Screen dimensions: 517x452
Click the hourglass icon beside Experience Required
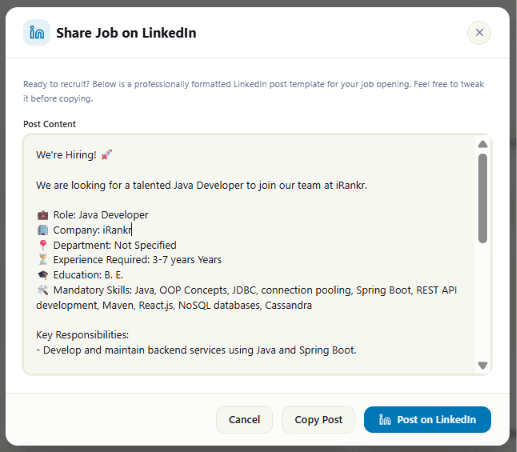(43, 260)
